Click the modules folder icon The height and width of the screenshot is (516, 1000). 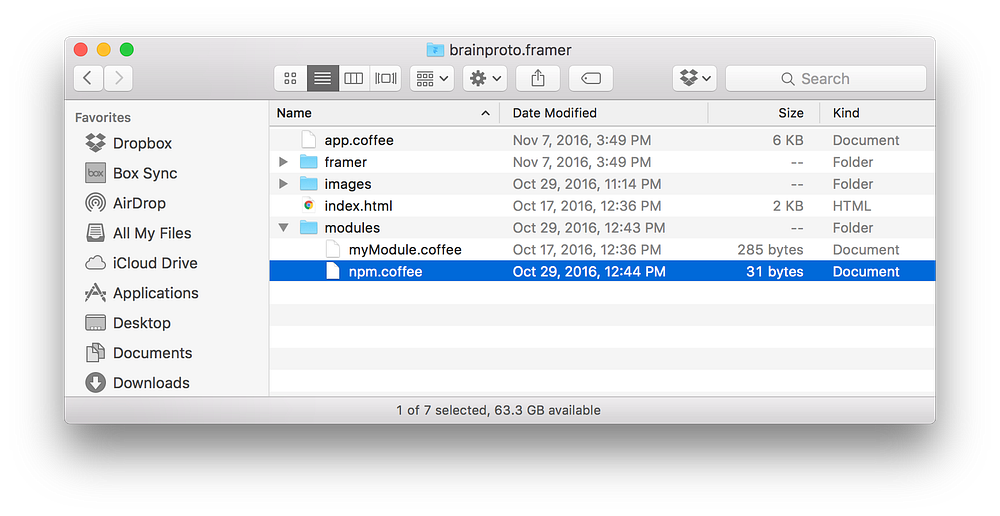click(x=309, y=228)
